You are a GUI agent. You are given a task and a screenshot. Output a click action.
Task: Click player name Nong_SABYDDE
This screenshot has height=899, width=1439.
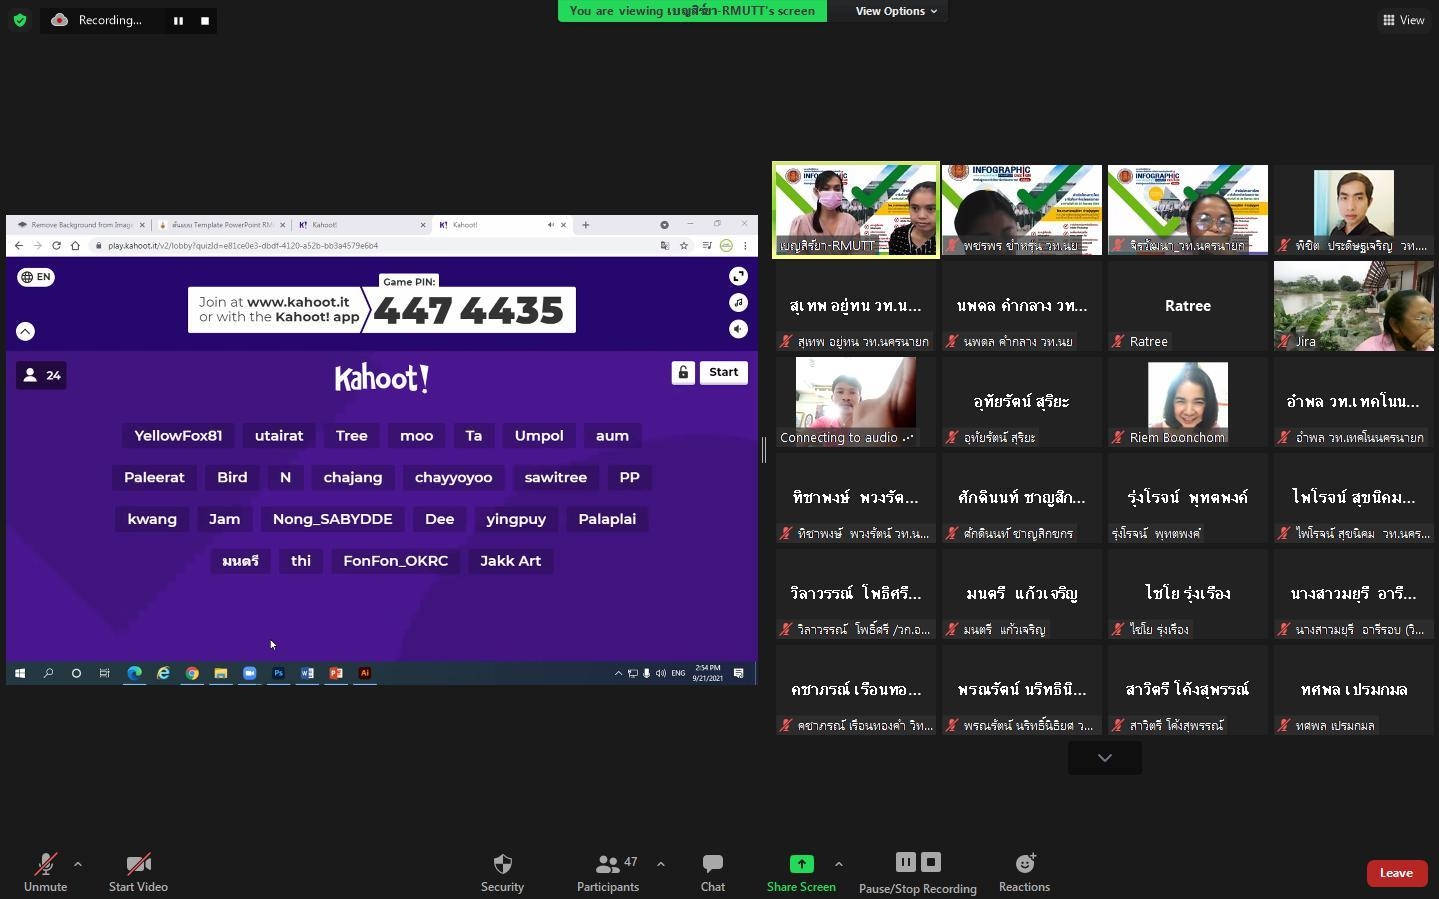(x=333, y=519)
